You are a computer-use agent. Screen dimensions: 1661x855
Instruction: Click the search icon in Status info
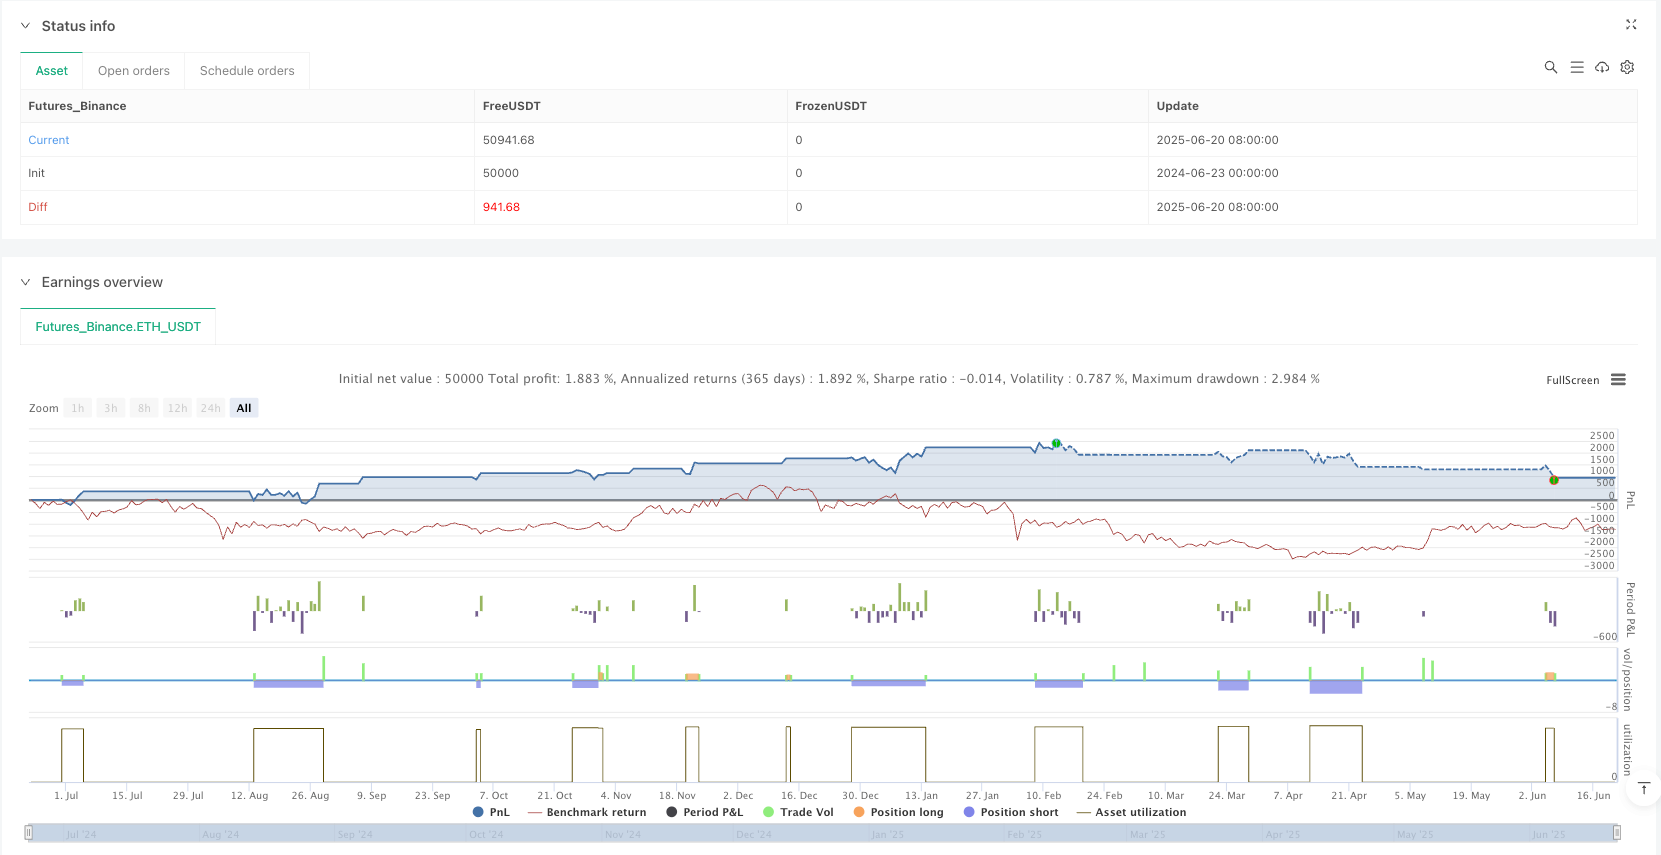(1551, 67)
